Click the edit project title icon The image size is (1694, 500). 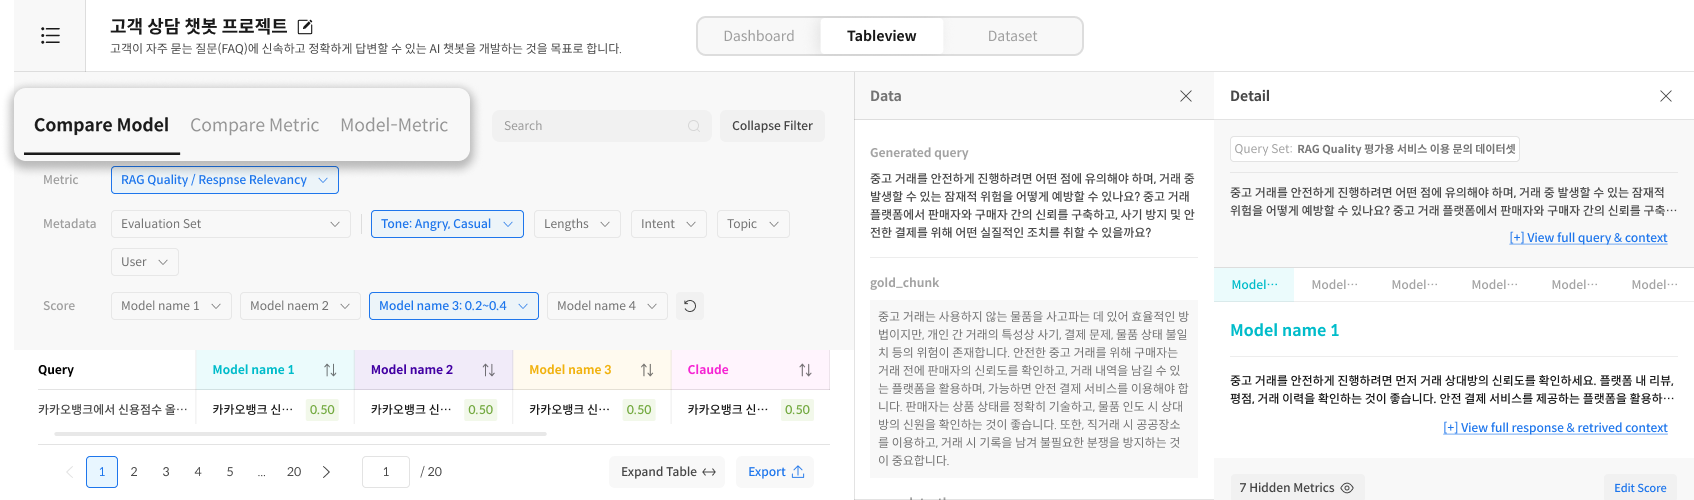(306, 27)
